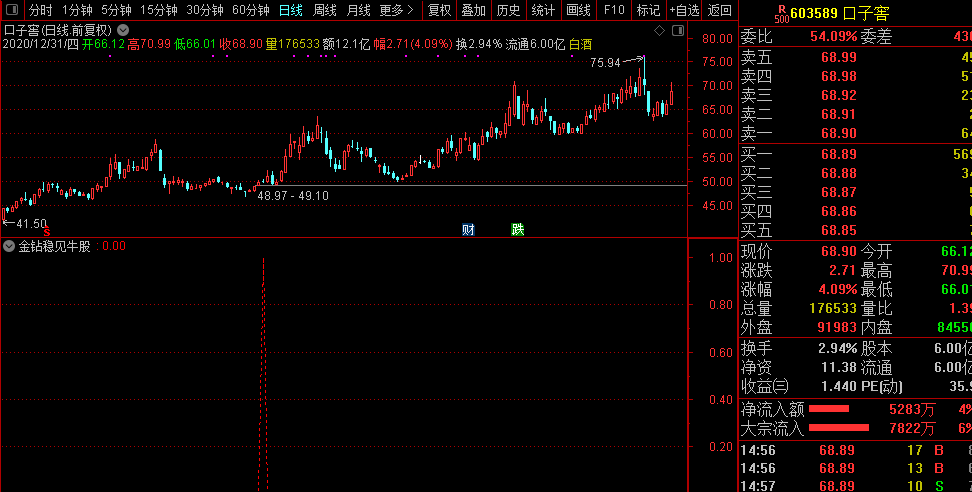
Task: Click the red dashed indicator signal spike
Action: (x=264, y=374)
